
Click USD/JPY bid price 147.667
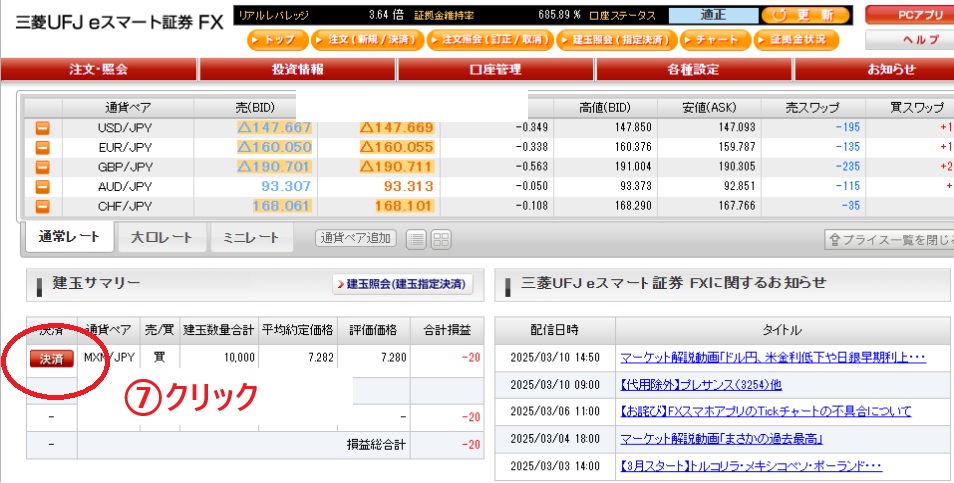pyautogui.click(x=274, y=128)
